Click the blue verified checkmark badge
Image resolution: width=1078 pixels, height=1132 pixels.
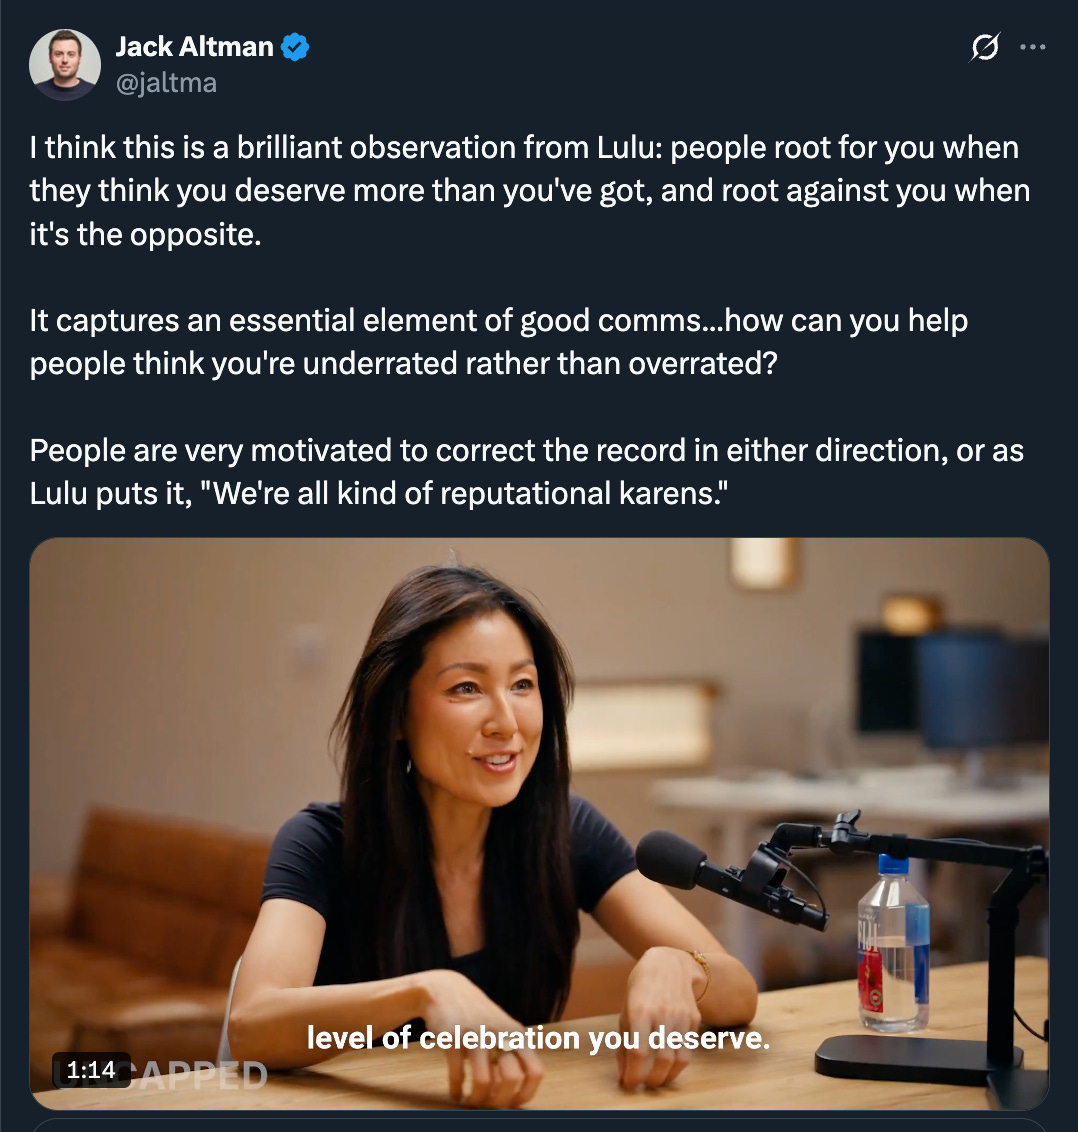[x=295, y=48]
